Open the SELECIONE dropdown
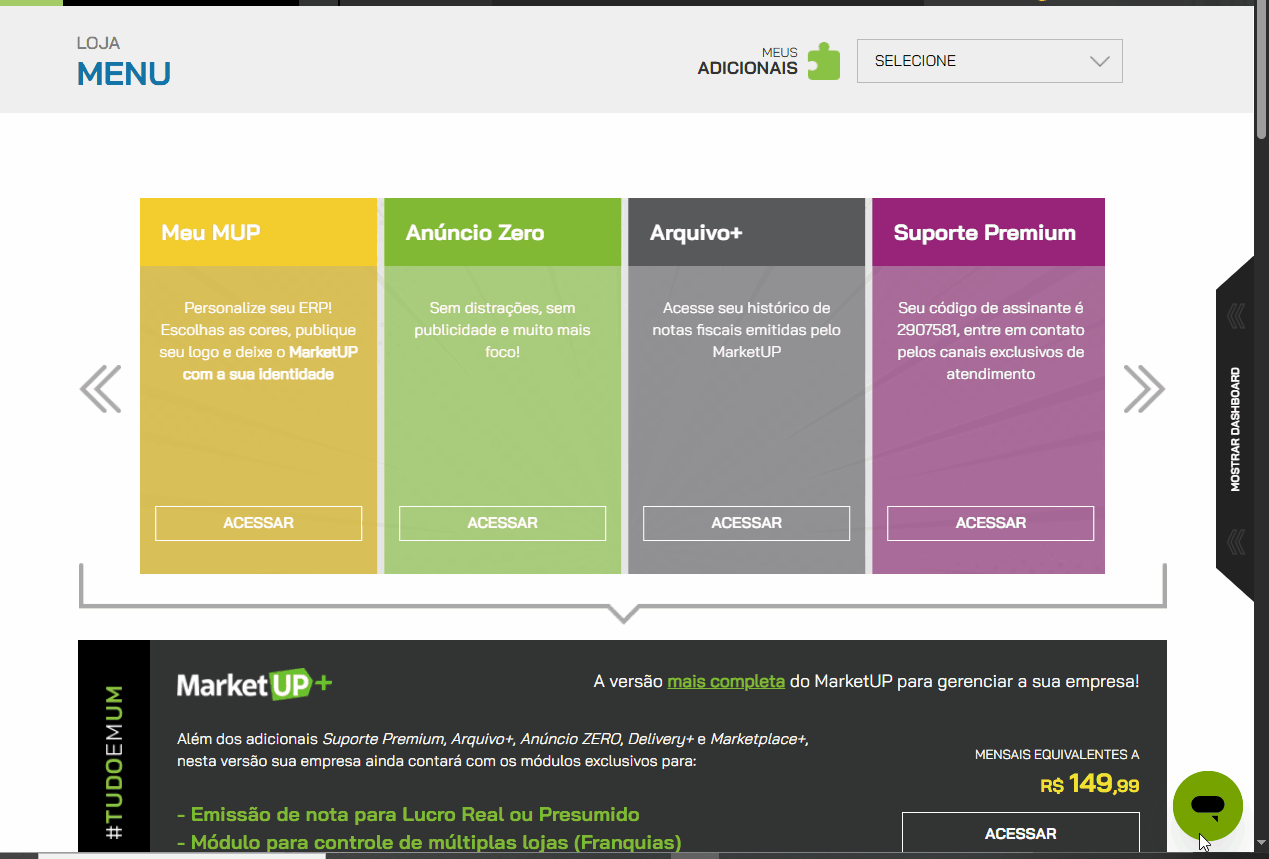1269x859 pixels. coord(989,61)
